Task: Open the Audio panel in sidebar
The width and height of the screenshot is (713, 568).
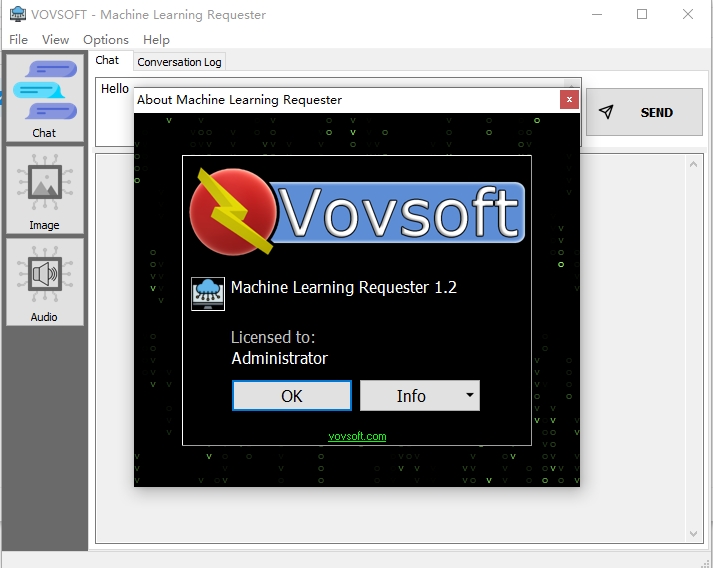Action: point(45,282)
